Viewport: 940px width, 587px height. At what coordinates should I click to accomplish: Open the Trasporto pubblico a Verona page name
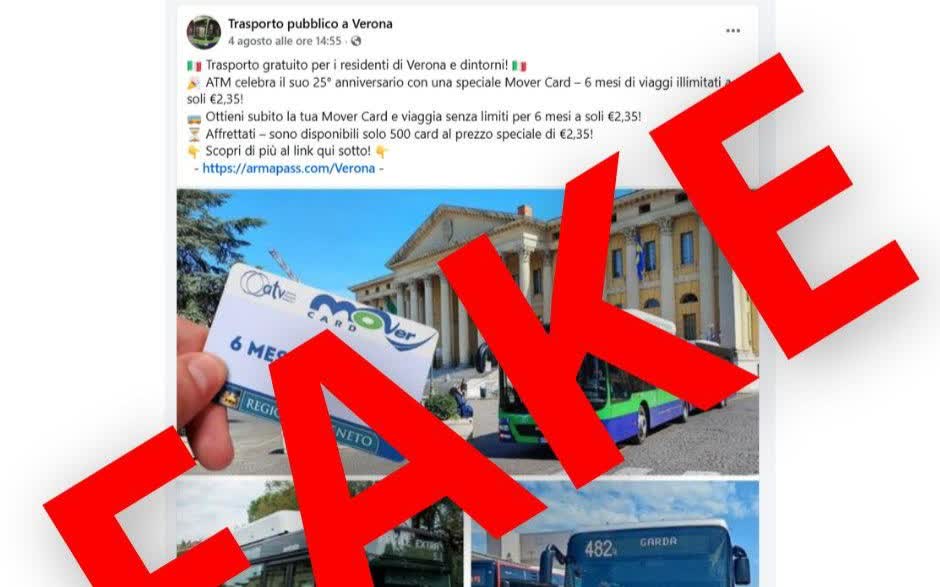pos(310,24)
